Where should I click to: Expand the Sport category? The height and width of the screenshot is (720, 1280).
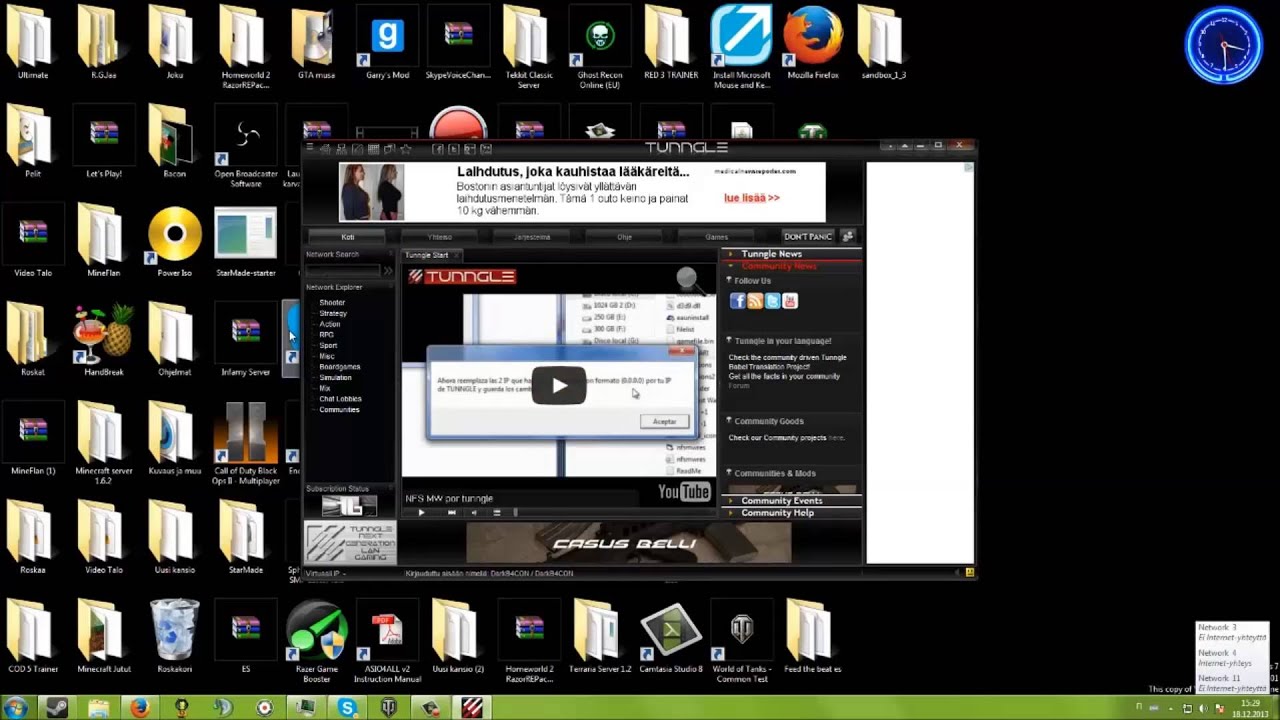[328, 346]
